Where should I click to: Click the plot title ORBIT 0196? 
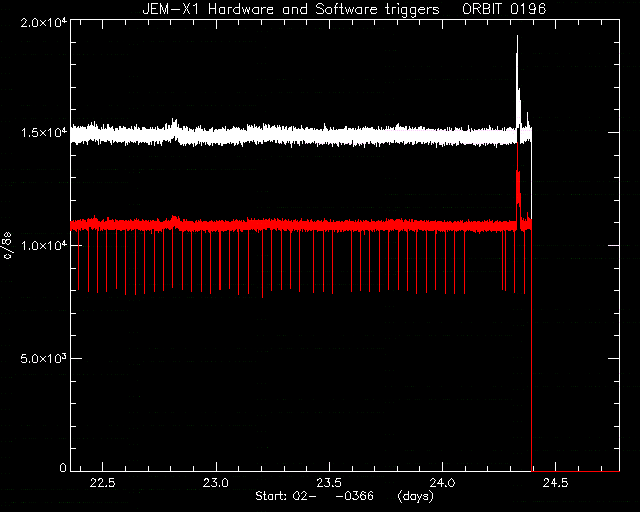tap(504, 9)
